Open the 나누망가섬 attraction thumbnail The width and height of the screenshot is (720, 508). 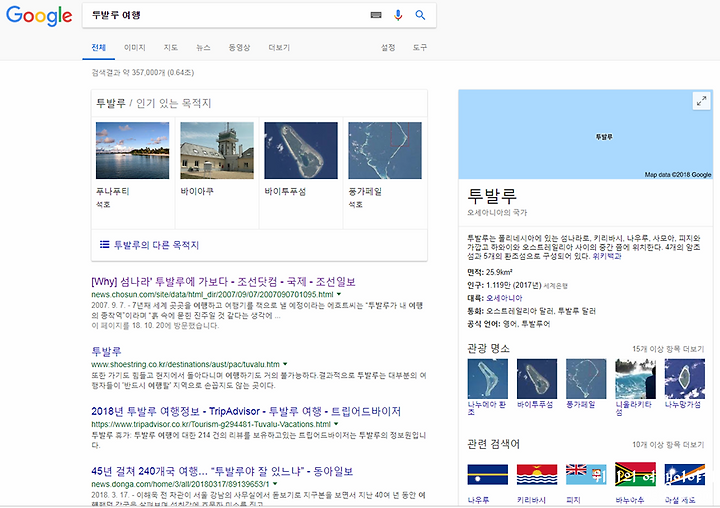(x=685, y=379)
